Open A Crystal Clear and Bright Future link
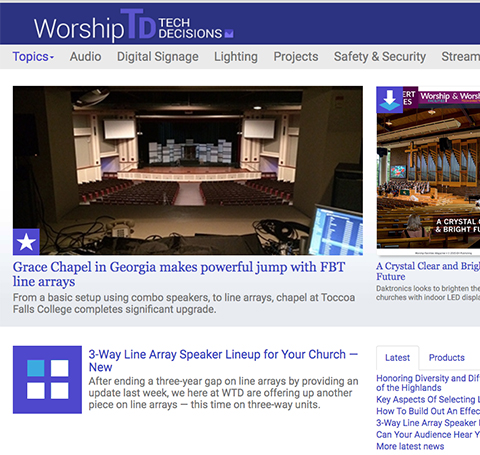The width and height of the screenshot is (480, 455). (428, 271)
